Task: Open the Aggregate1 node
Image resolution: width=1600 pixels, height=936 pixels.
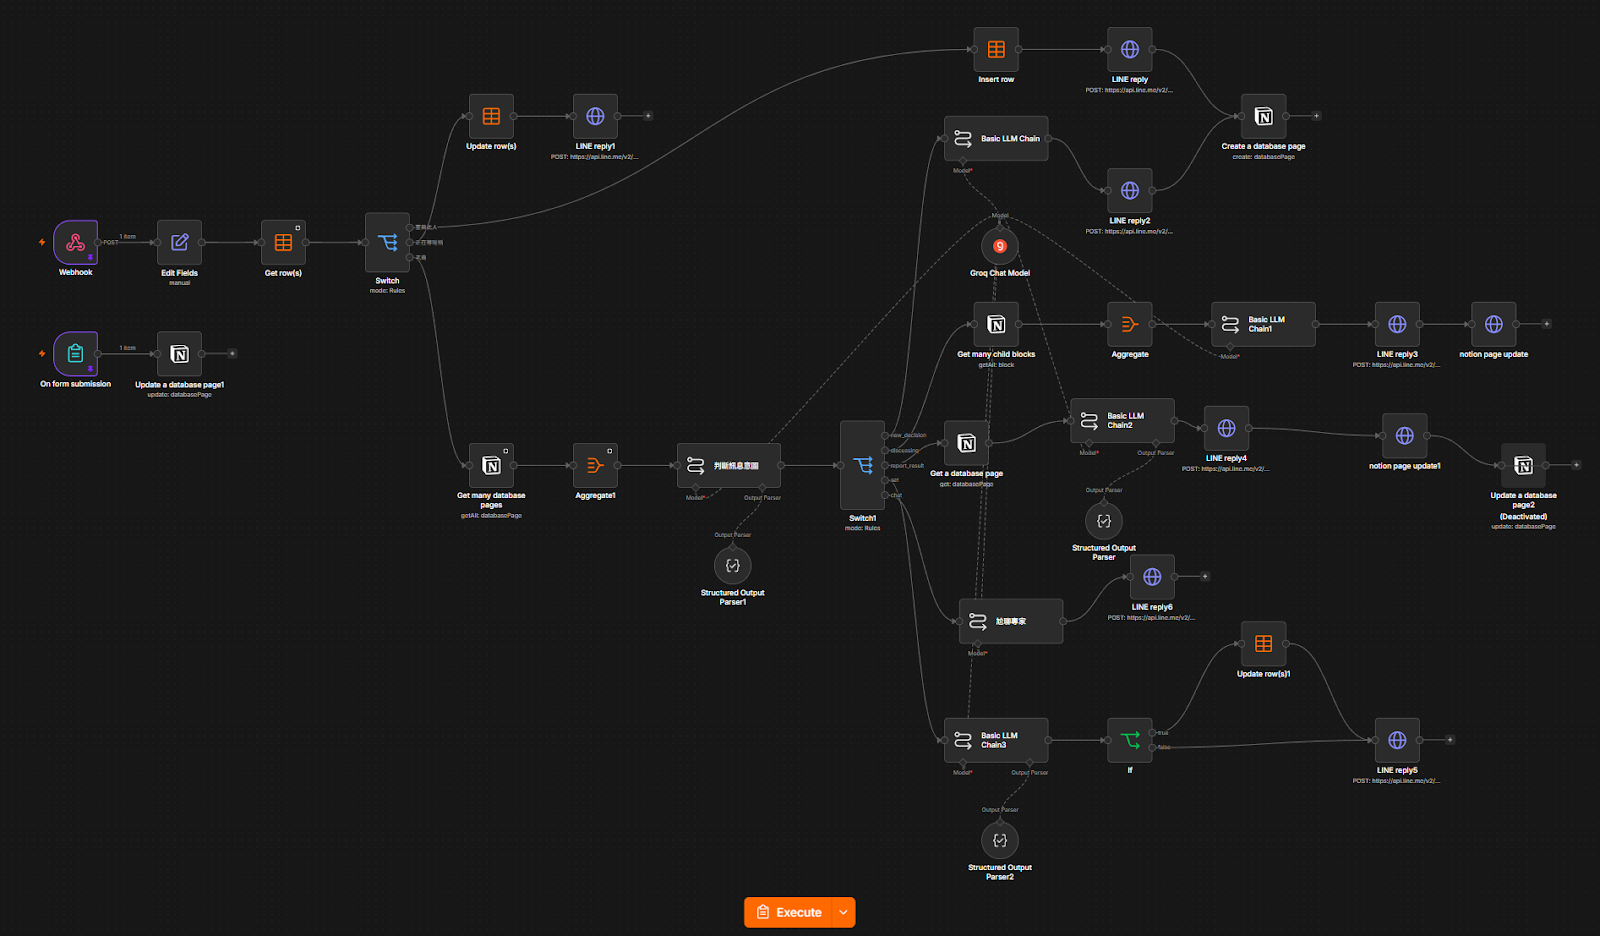Action: pyautogui.click(x=595, y=465)
